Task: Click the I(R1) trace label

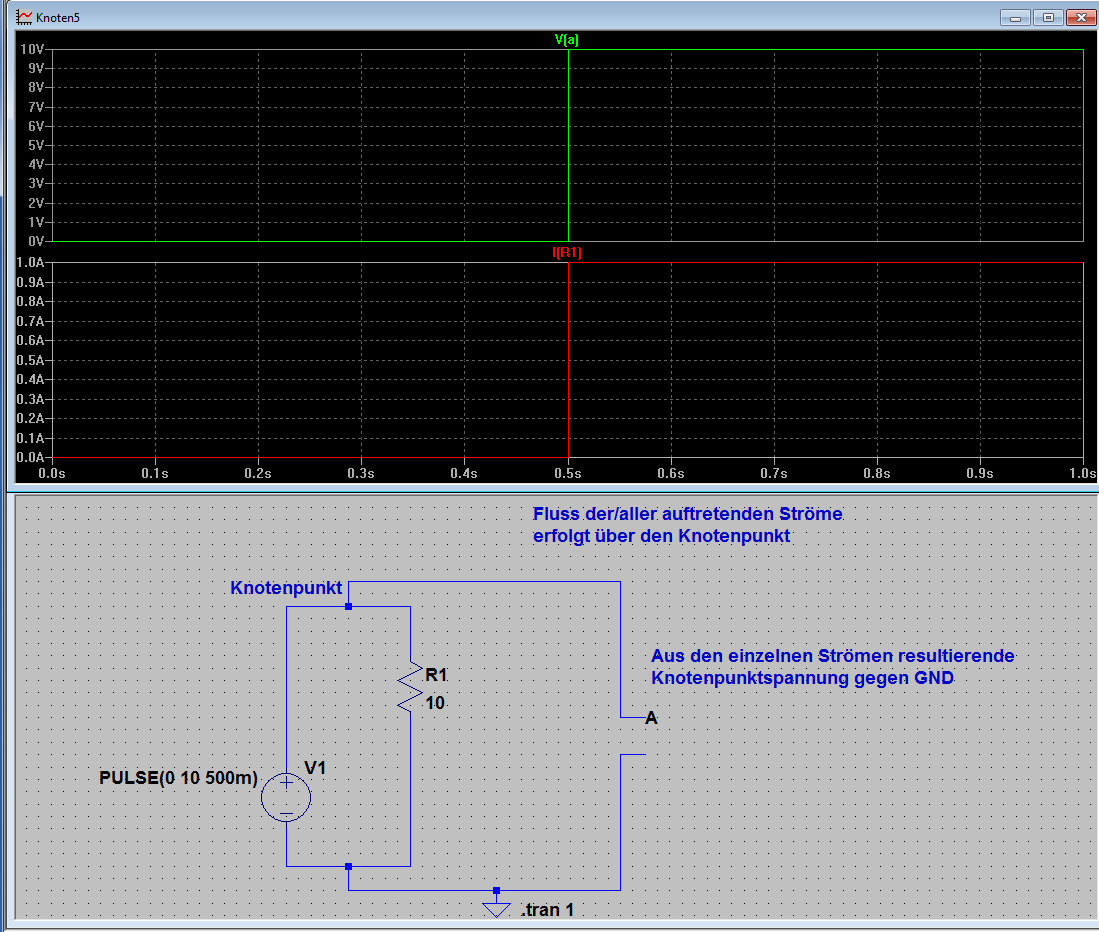Action: (566, 252)
